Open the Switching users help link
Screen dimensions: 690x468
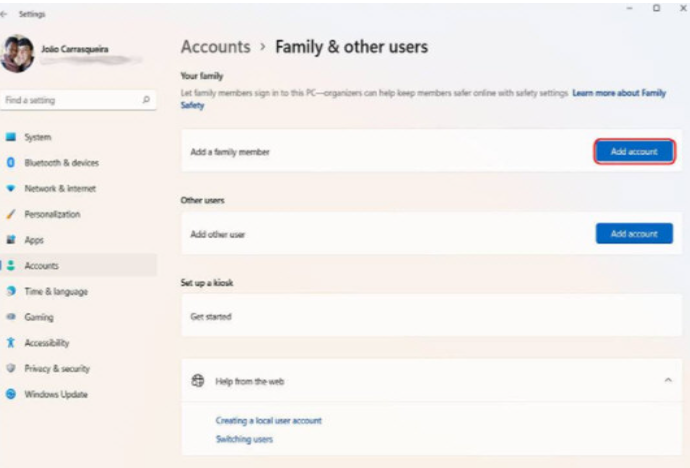point(244,439)
